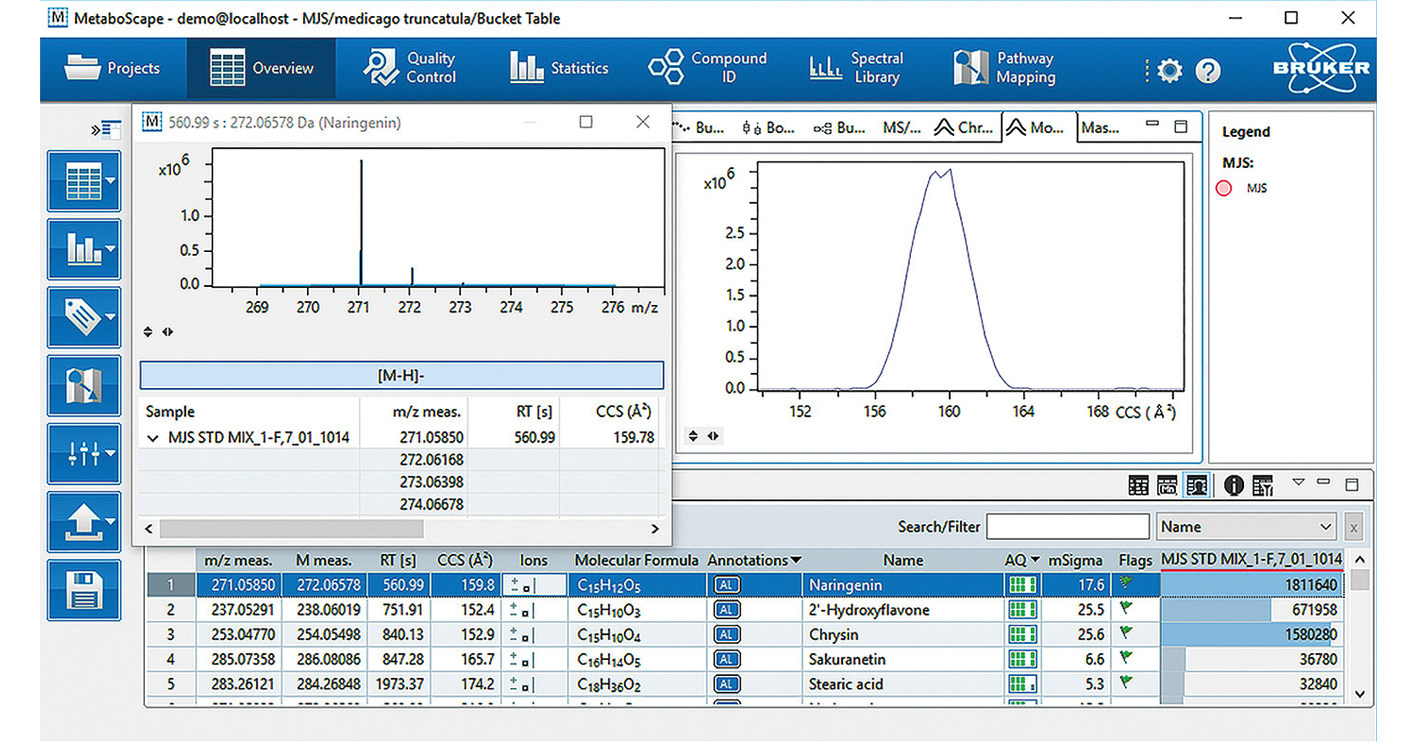Click the ions icon in row 2

(x=523, y=610)
